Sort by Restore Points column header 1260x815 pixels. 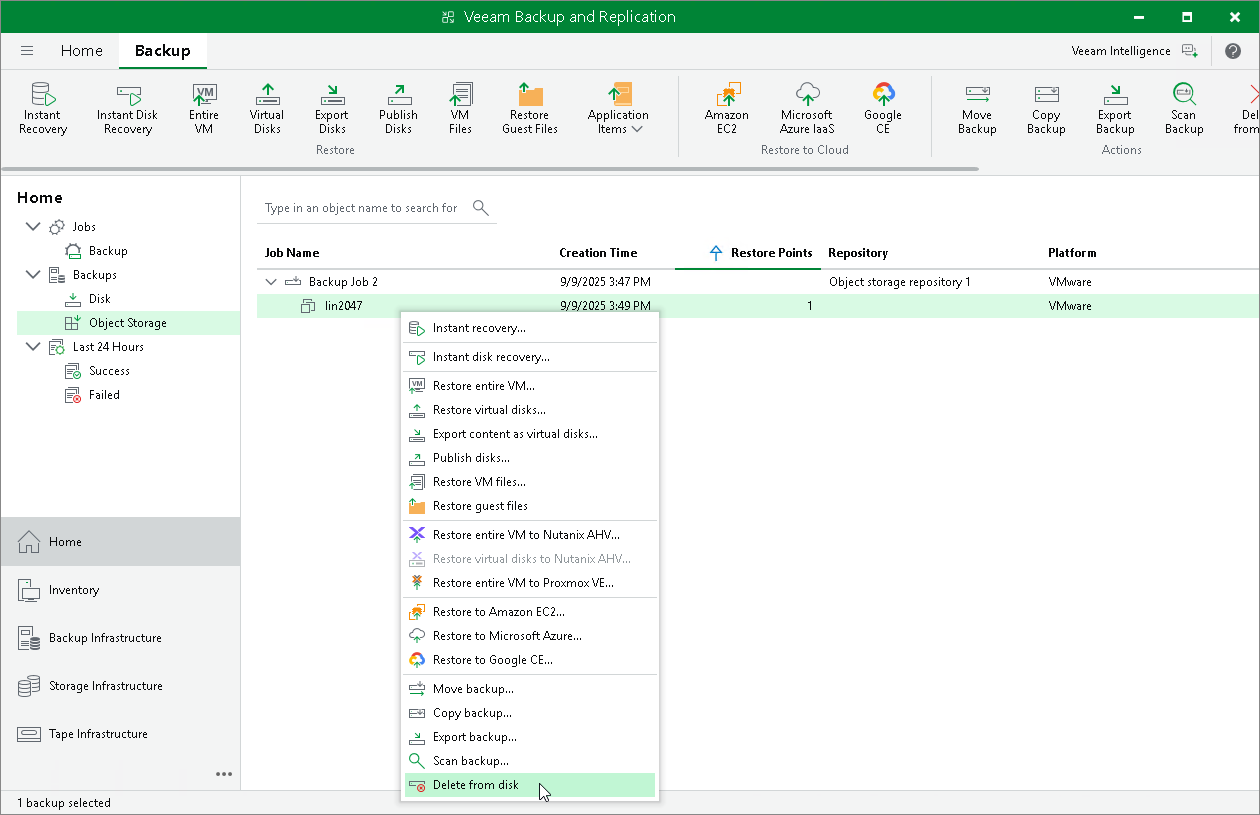click(749, 253)
